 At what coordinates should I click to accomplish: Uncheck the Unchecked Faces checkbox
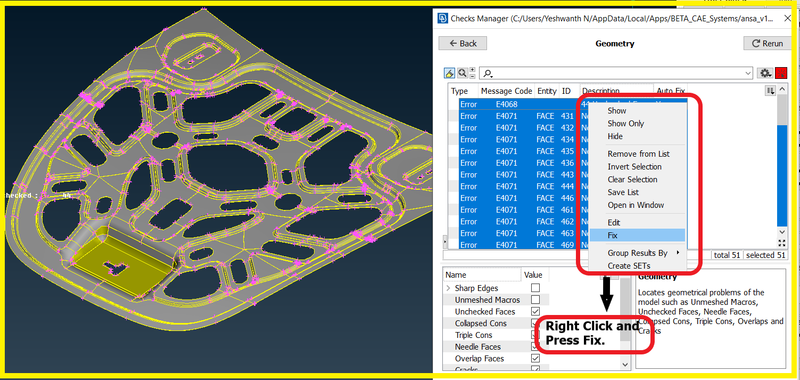tap(535, 312)
